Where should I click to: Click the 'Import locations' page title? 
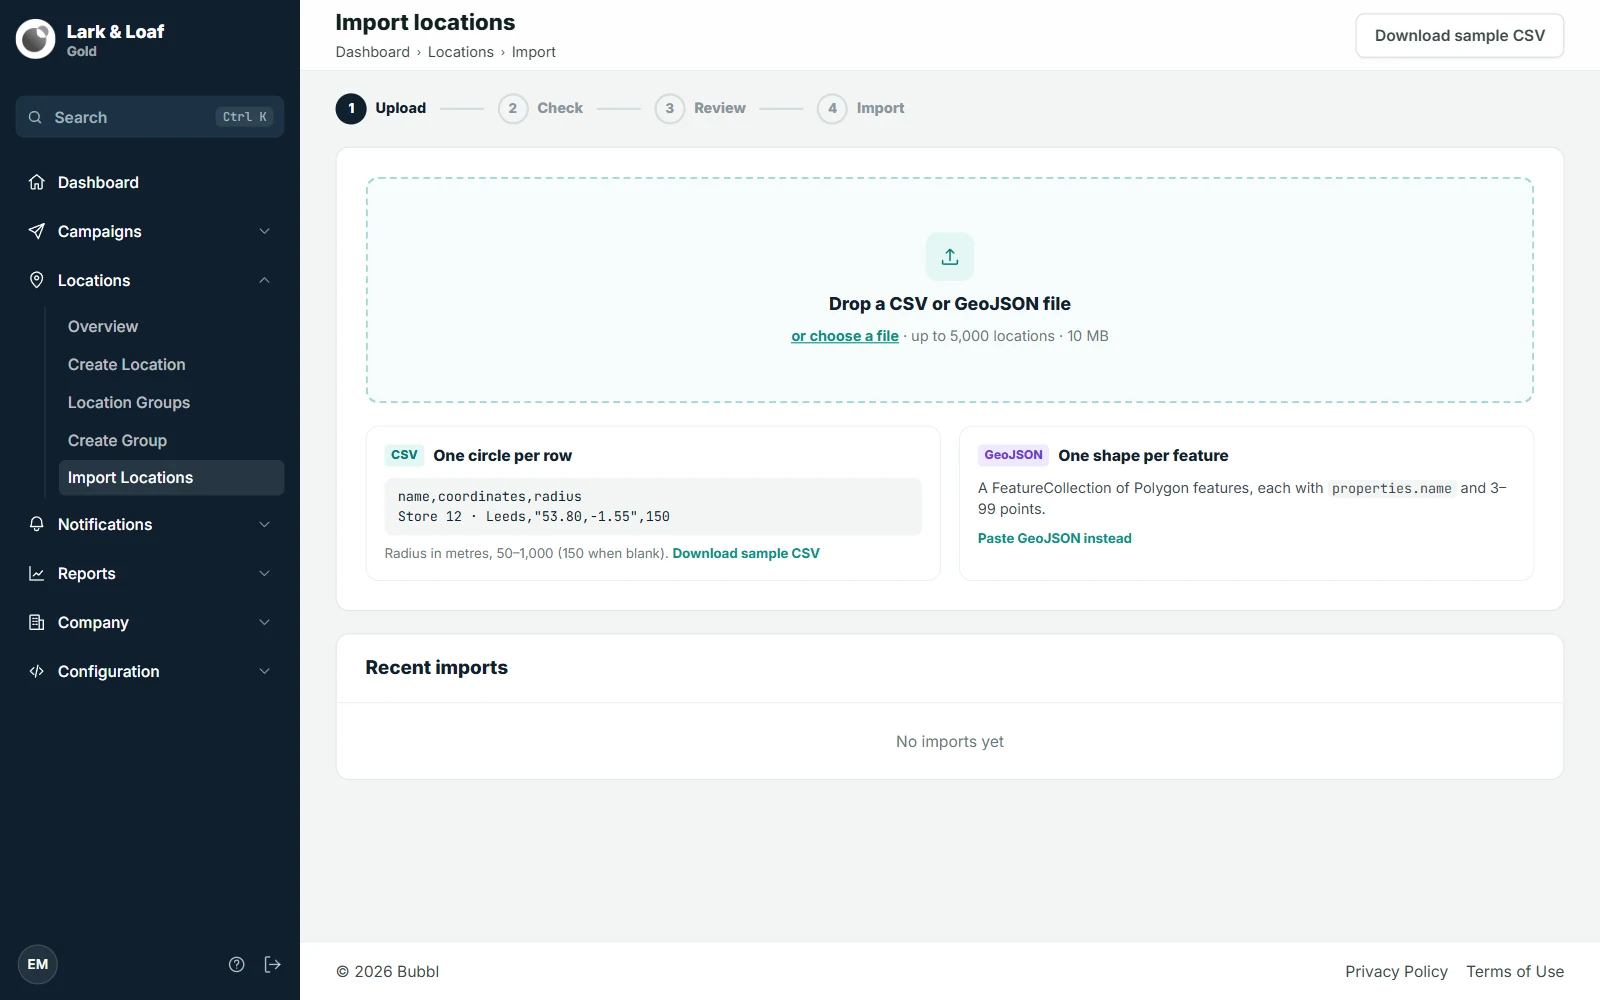[425, 22]
